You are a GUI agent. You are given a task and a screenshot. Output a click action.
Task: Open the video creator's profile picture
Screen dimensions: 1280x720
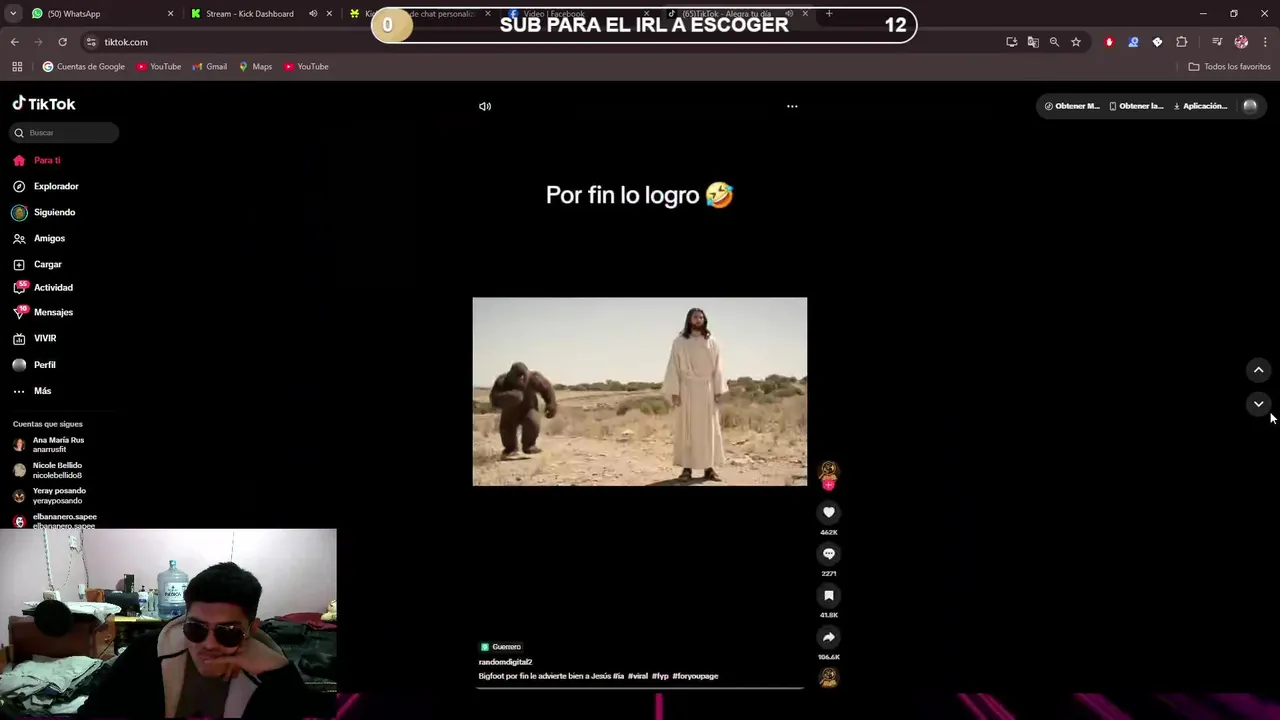[x=828, y=471]
